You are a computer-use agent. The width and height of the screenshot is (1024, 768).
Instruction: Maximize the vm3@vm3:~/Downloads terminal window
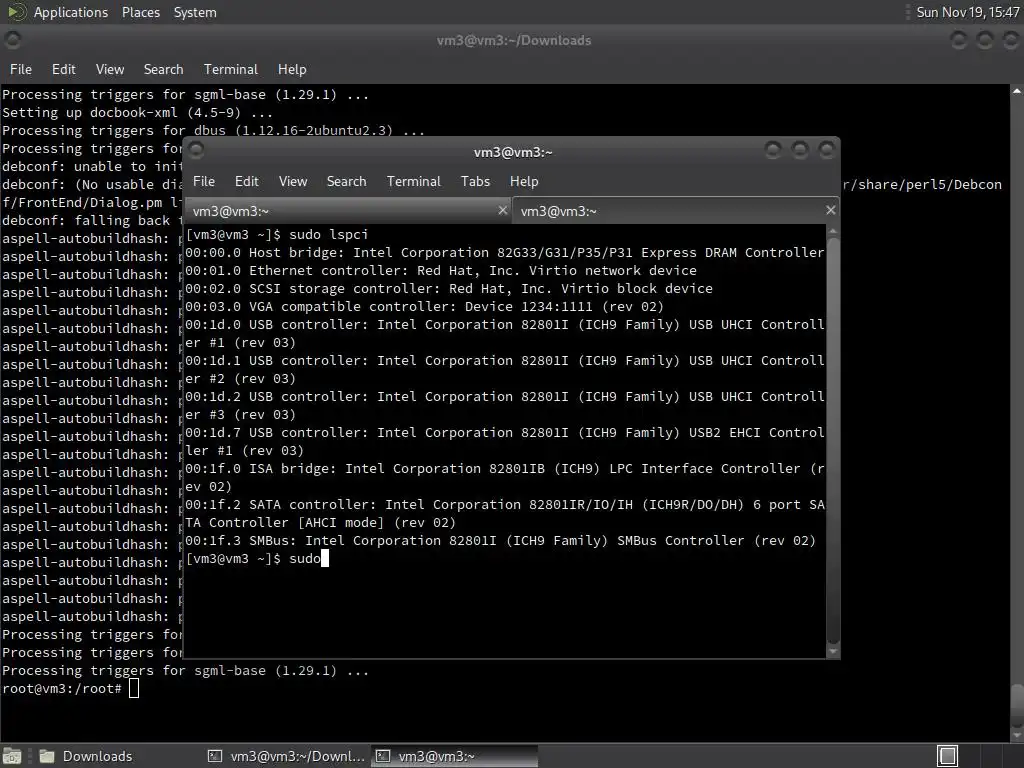[985, 40]
